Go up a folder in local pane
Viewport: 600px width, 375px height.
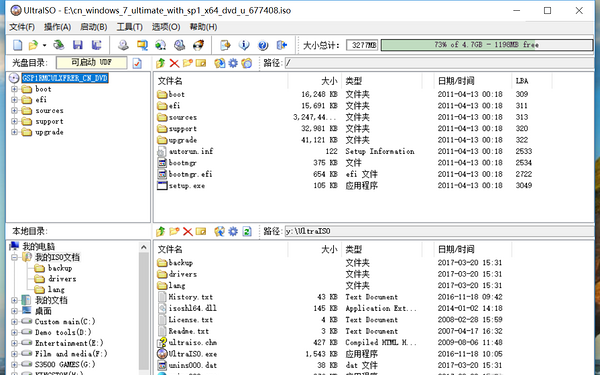(161, 231)
